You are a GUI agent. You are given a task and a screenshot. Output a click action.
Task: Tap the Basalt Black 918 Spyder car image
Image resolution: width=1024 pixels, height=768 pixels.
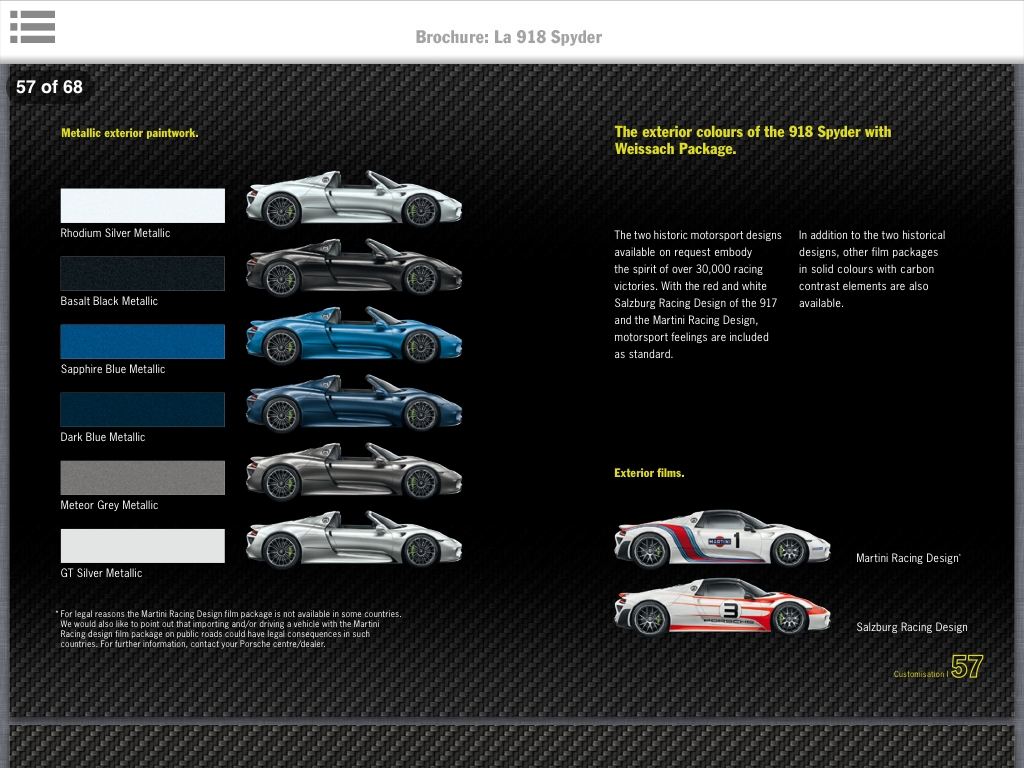click(354, 267)
